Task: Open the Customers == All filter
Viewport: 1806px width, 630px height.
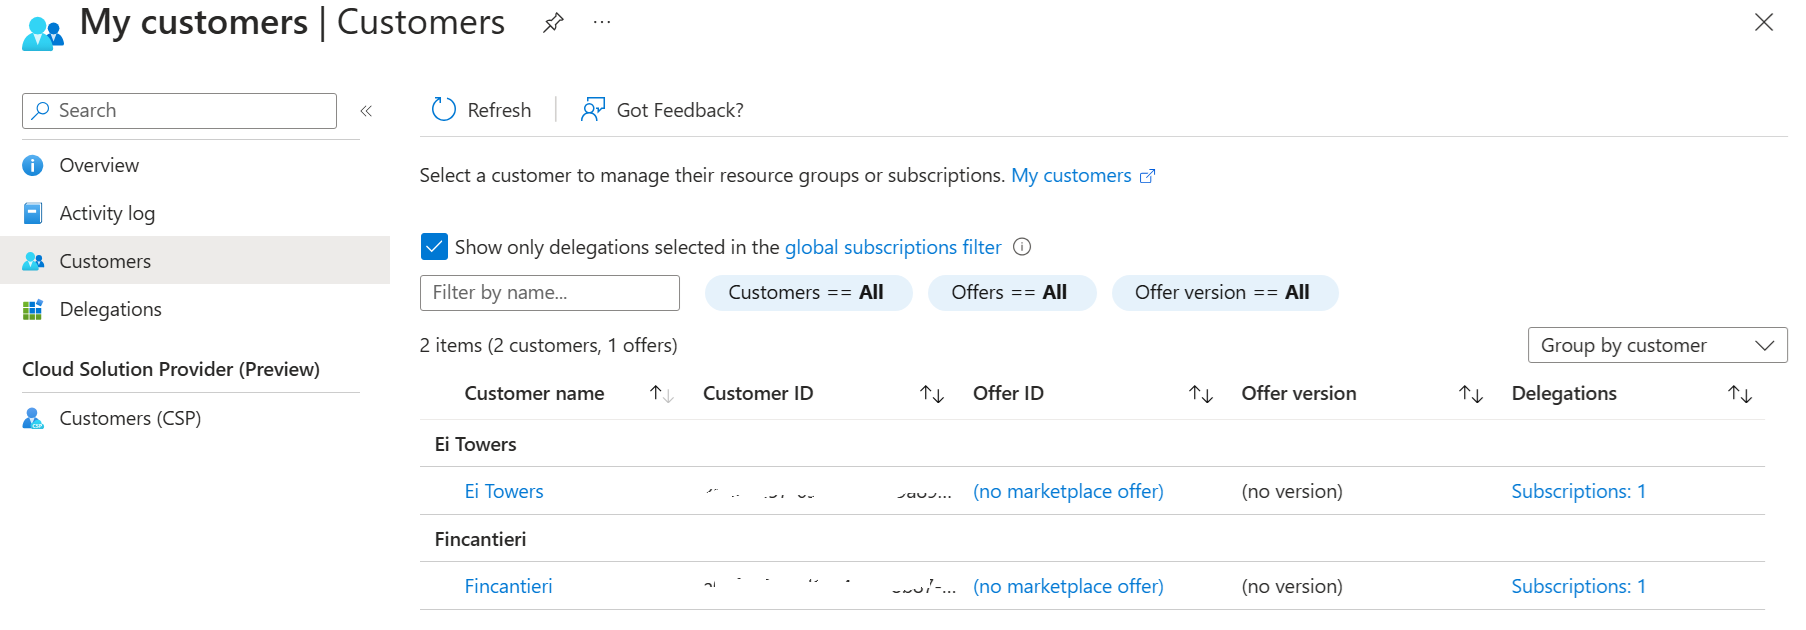Action: 808,293
